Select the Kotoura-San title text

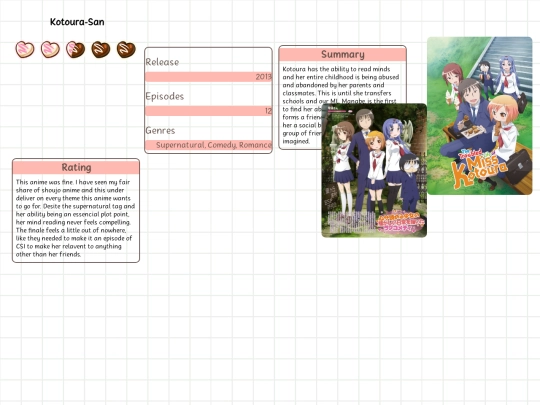point(77,22)
